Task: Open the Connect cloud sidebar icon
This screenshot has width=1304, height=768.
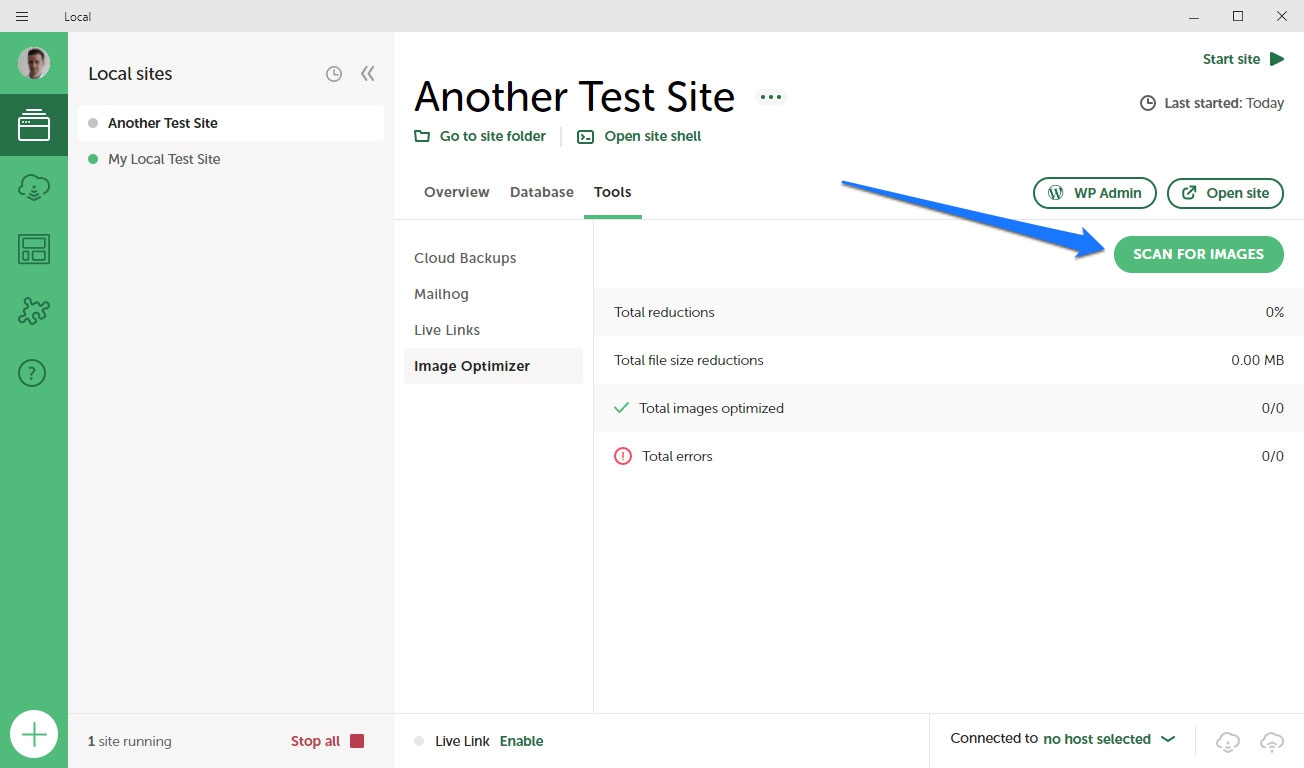Action: tap(34, 187)
